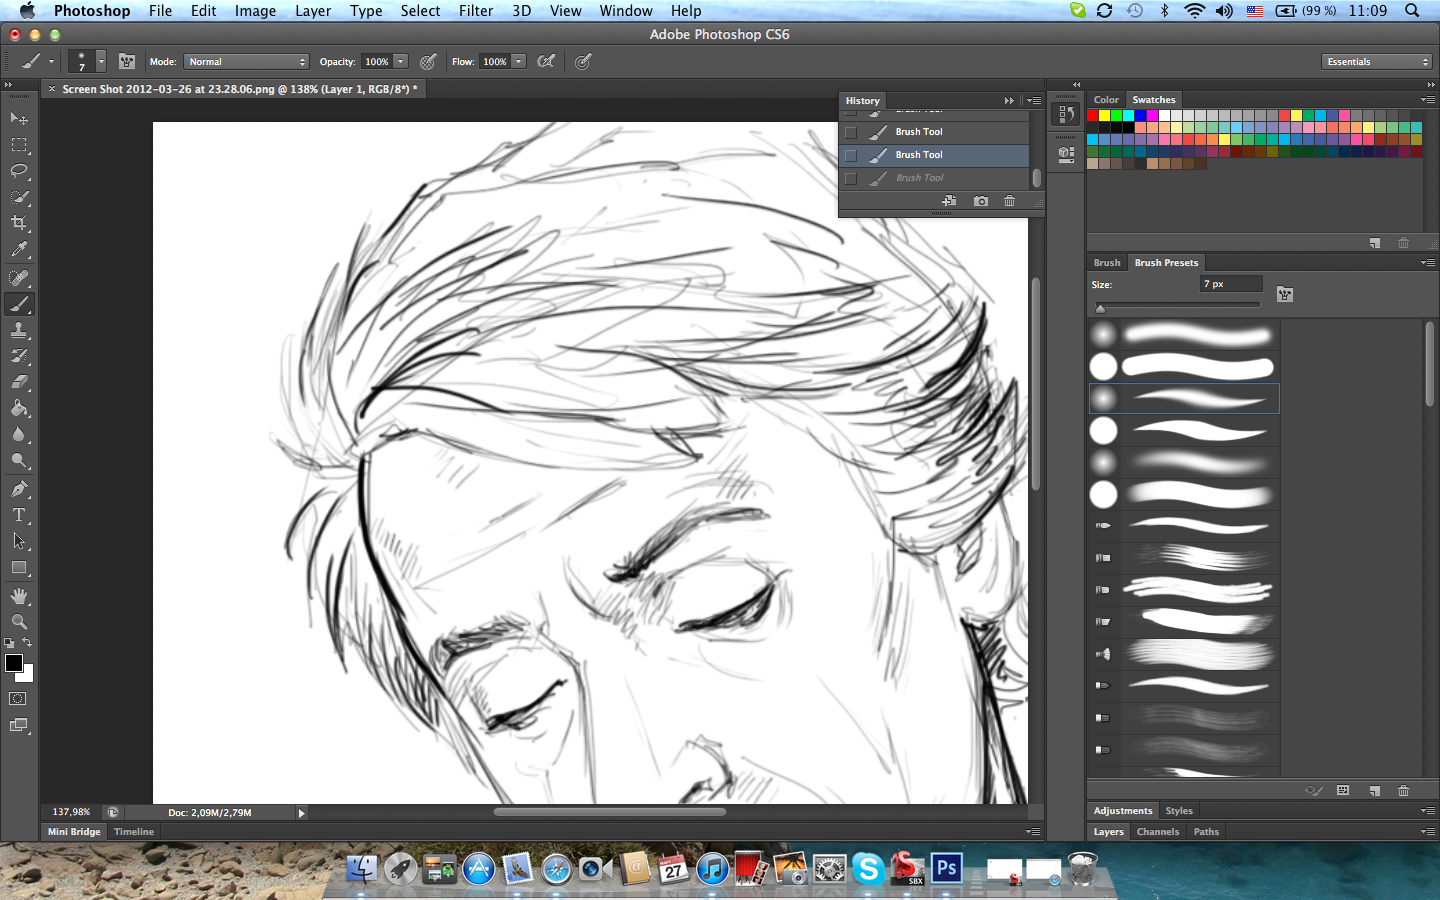Select the Move tool

(x=19, y=118)
